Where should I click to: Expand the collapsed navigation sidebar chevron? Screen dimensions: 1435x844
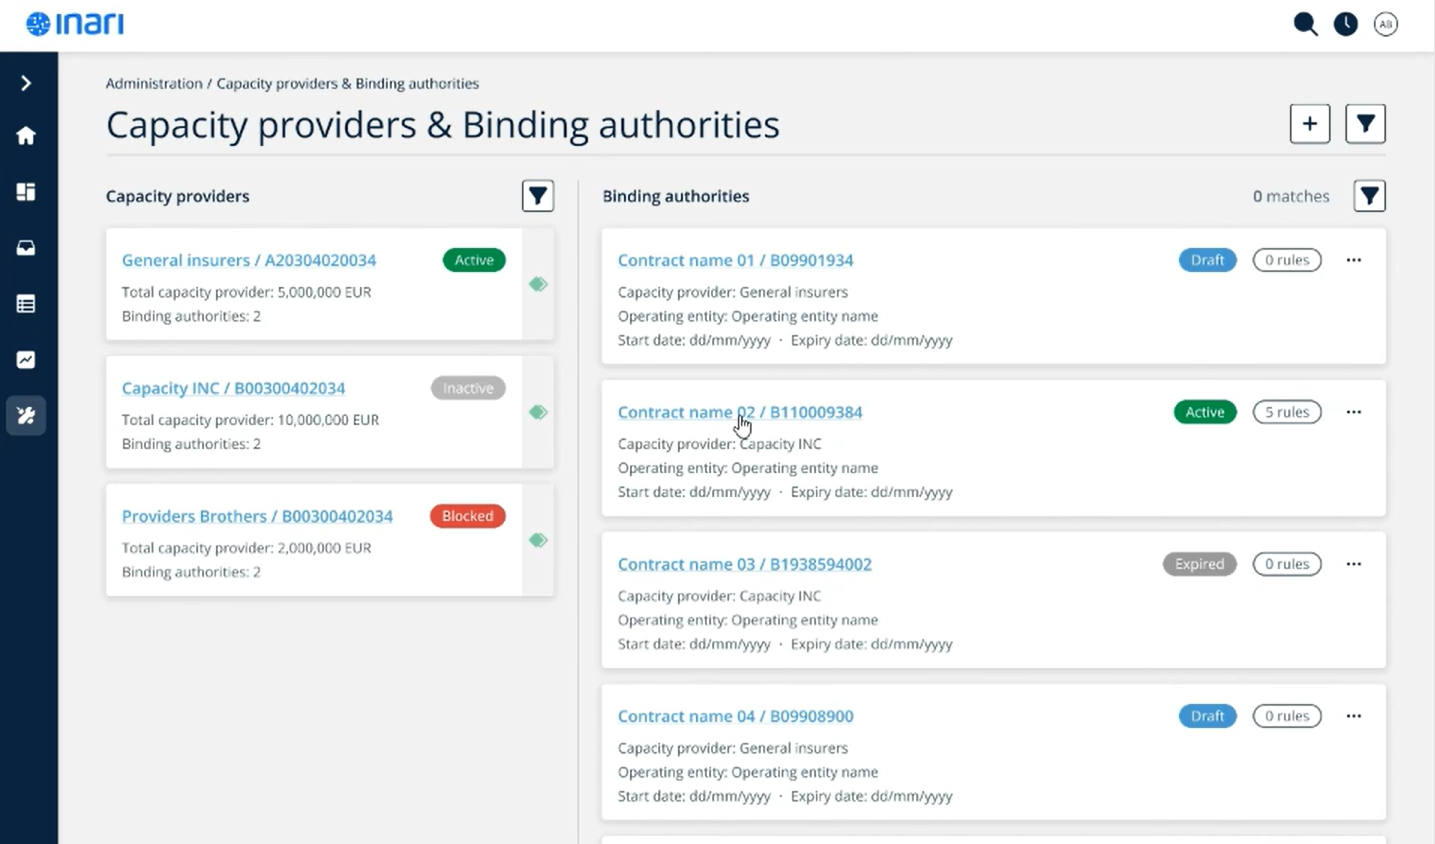point(26,83)
